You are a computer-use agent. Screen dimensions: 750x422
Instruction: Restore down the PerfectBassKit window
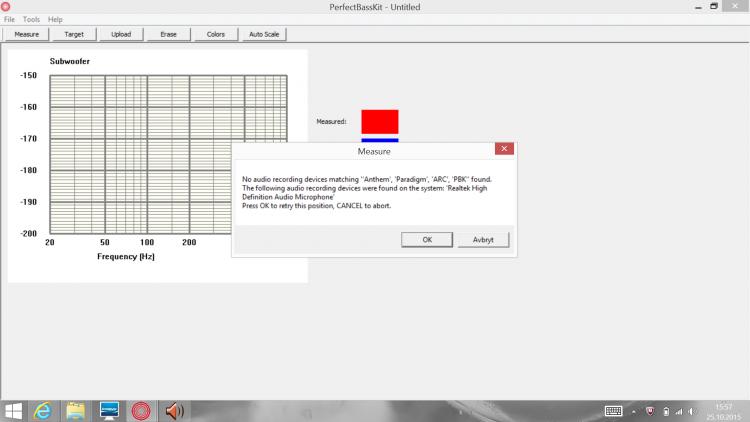point(714,6)
